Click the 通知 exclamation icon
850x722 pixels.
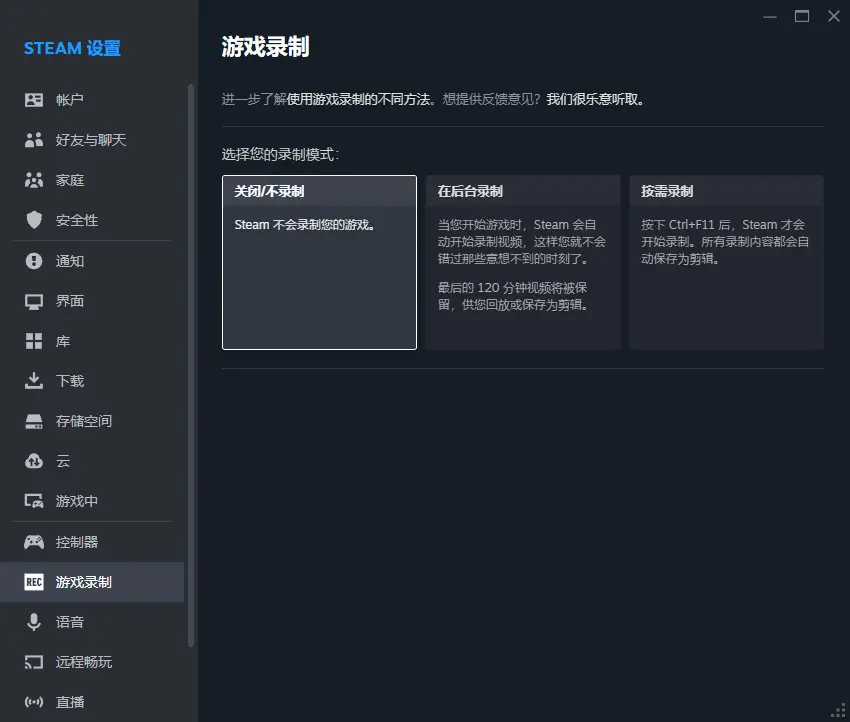[x=34, y=261]
